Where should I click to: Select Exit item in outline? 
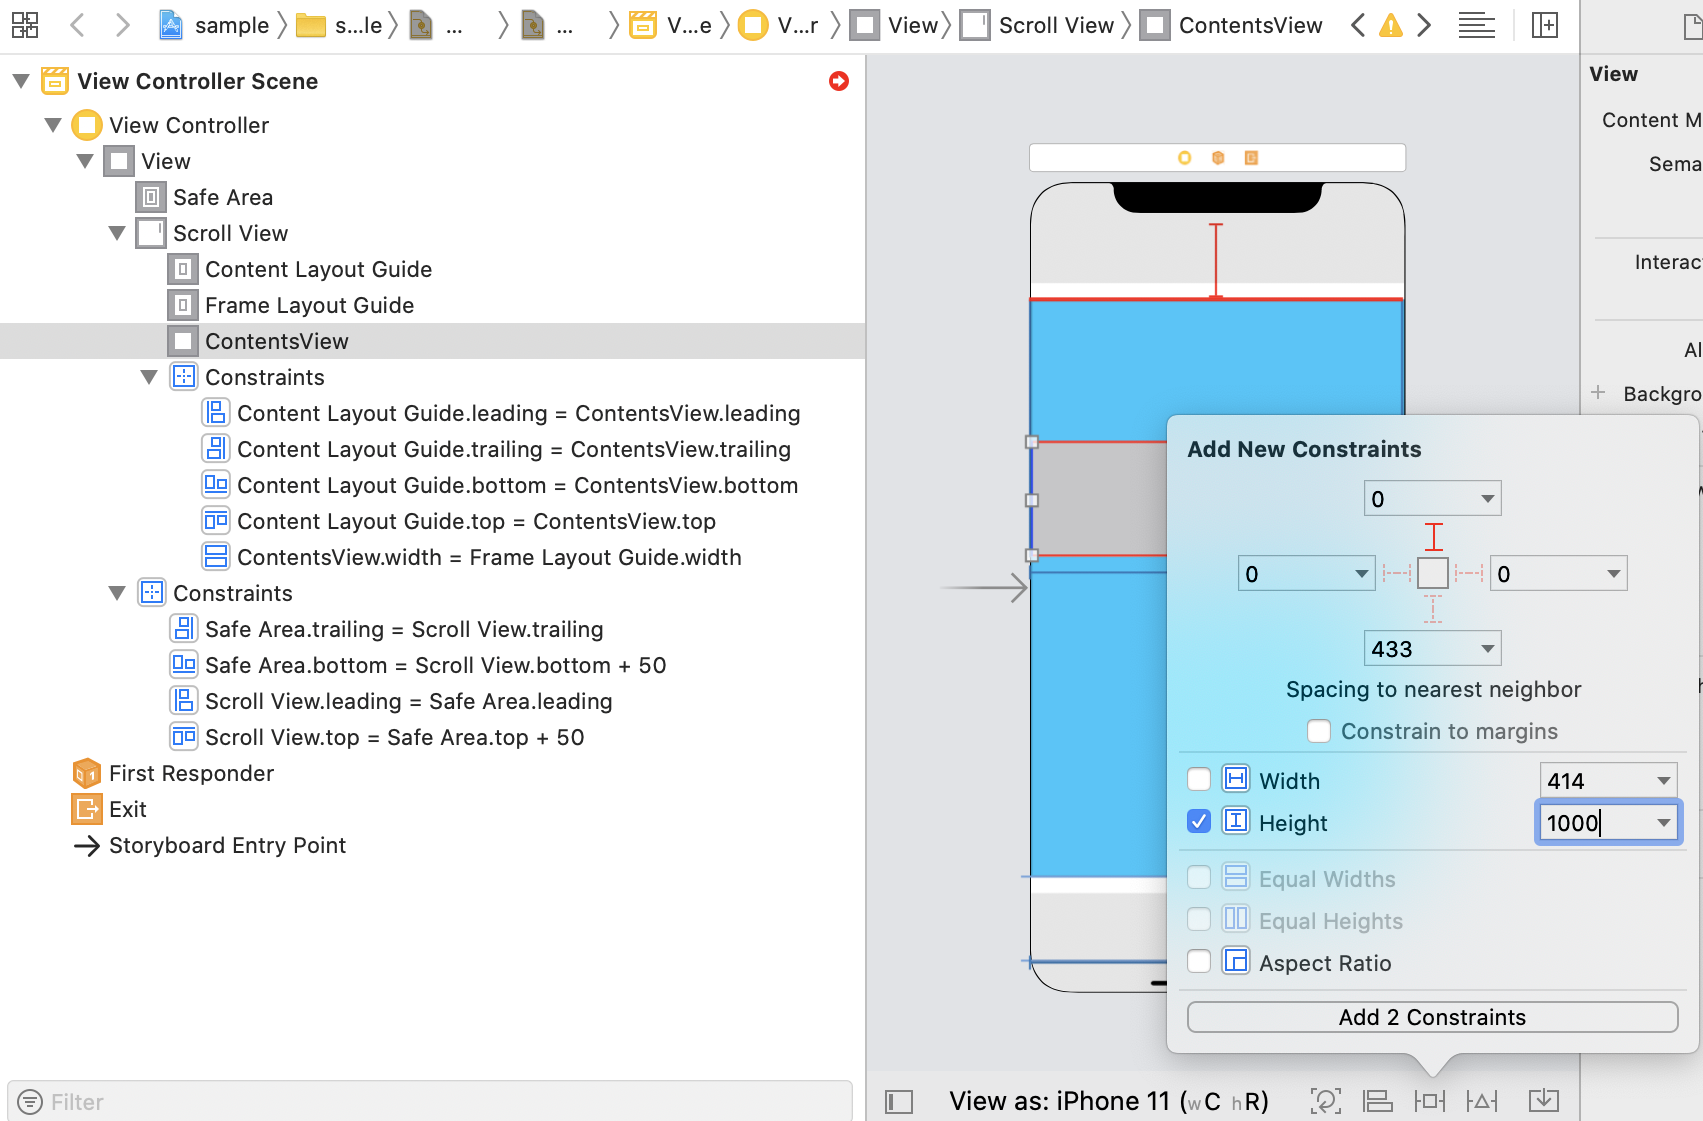coord(110,809)
